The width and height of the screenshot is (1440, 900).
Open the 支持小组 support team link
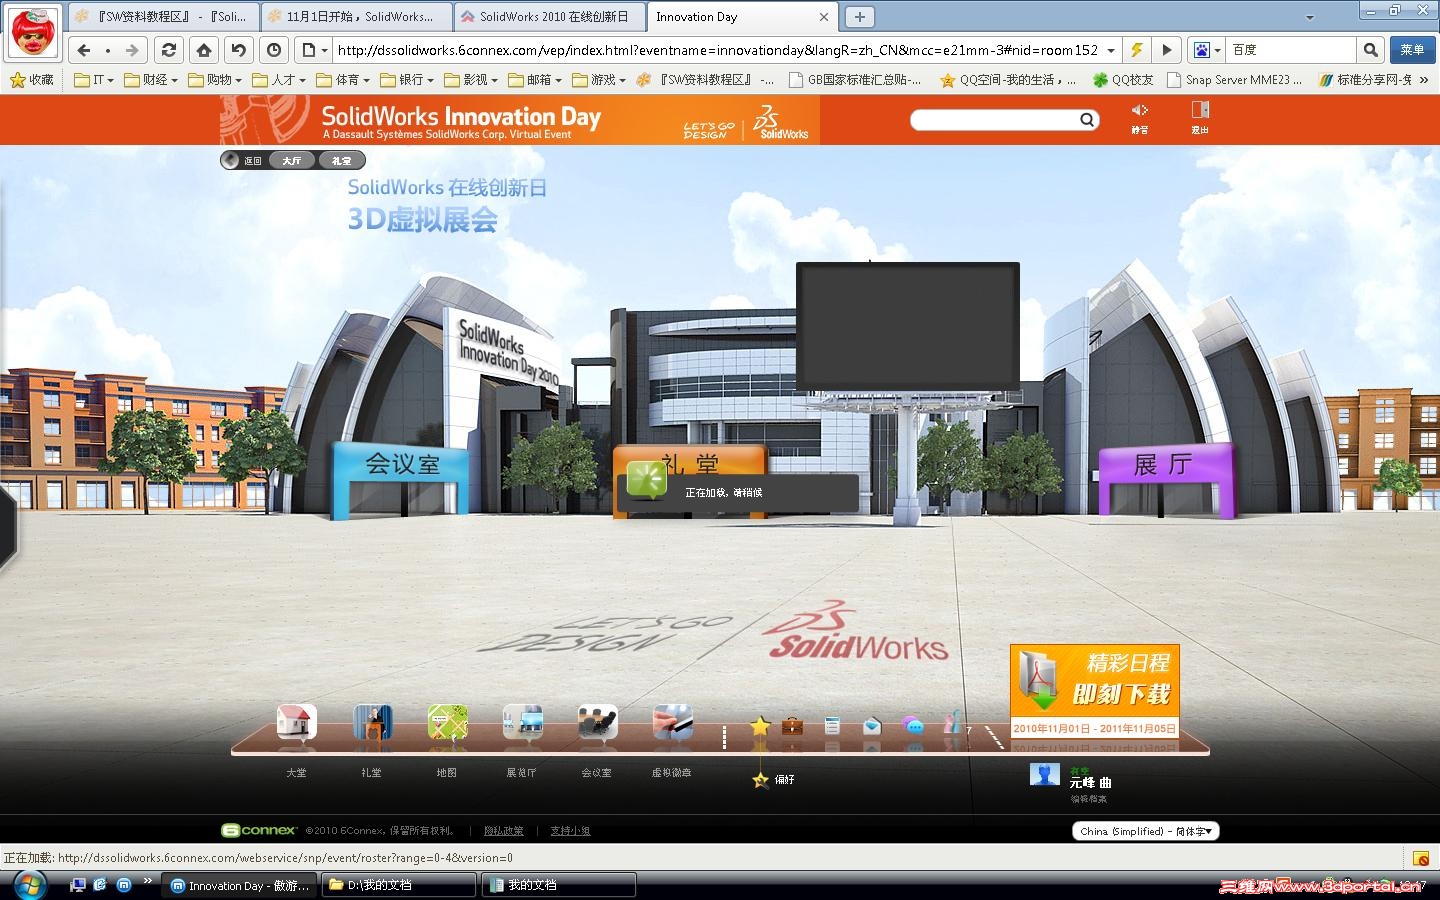coord(570,831)
